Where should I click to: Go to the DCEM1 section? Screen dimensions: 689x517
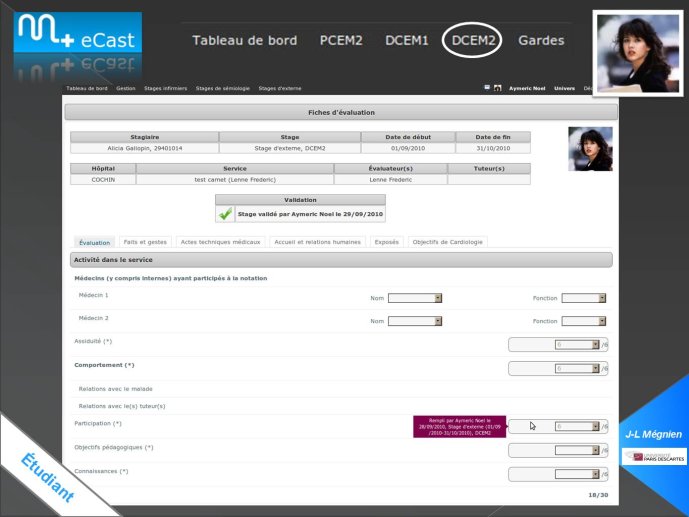(x=406, y=40)
